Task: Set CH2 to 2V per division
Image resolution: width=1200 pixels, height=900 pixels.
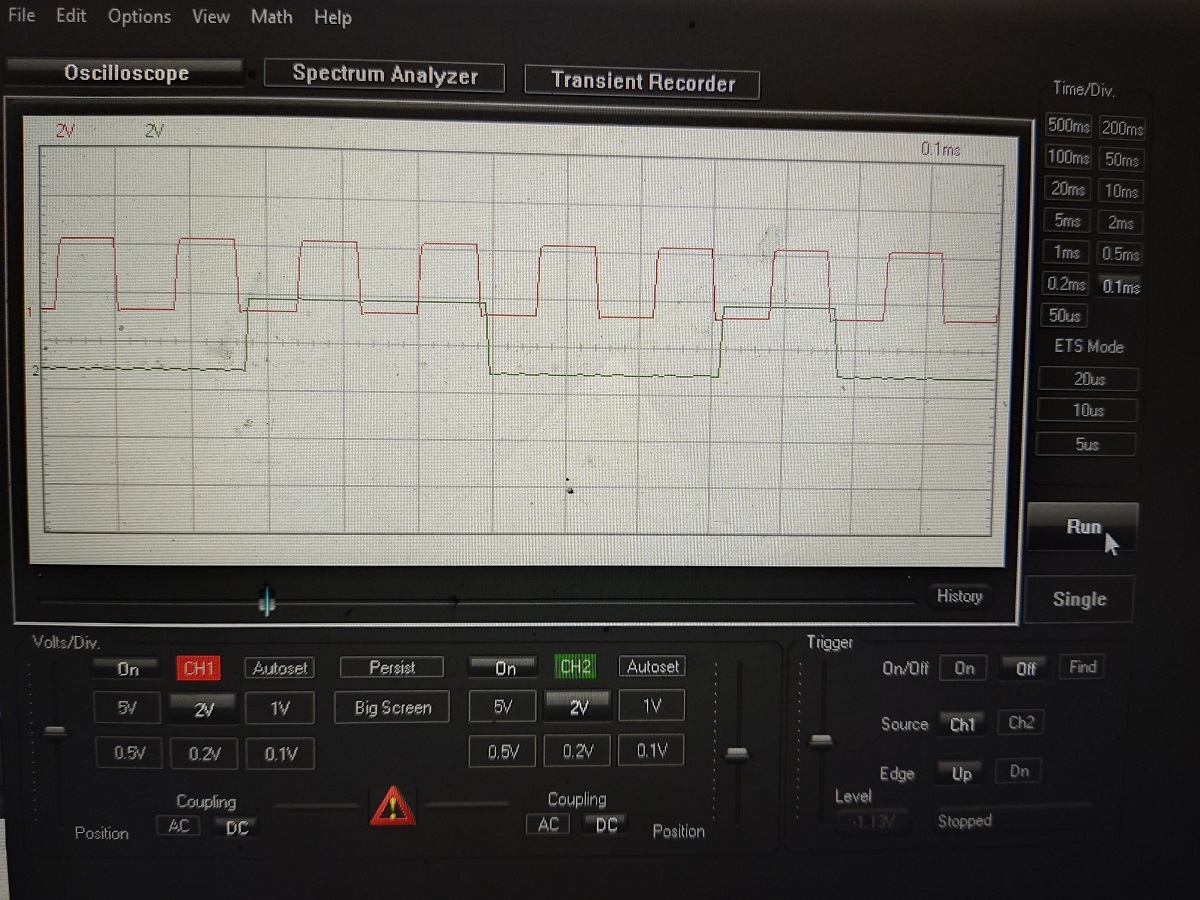Action: pyautogui.click(x=578, y=706)
